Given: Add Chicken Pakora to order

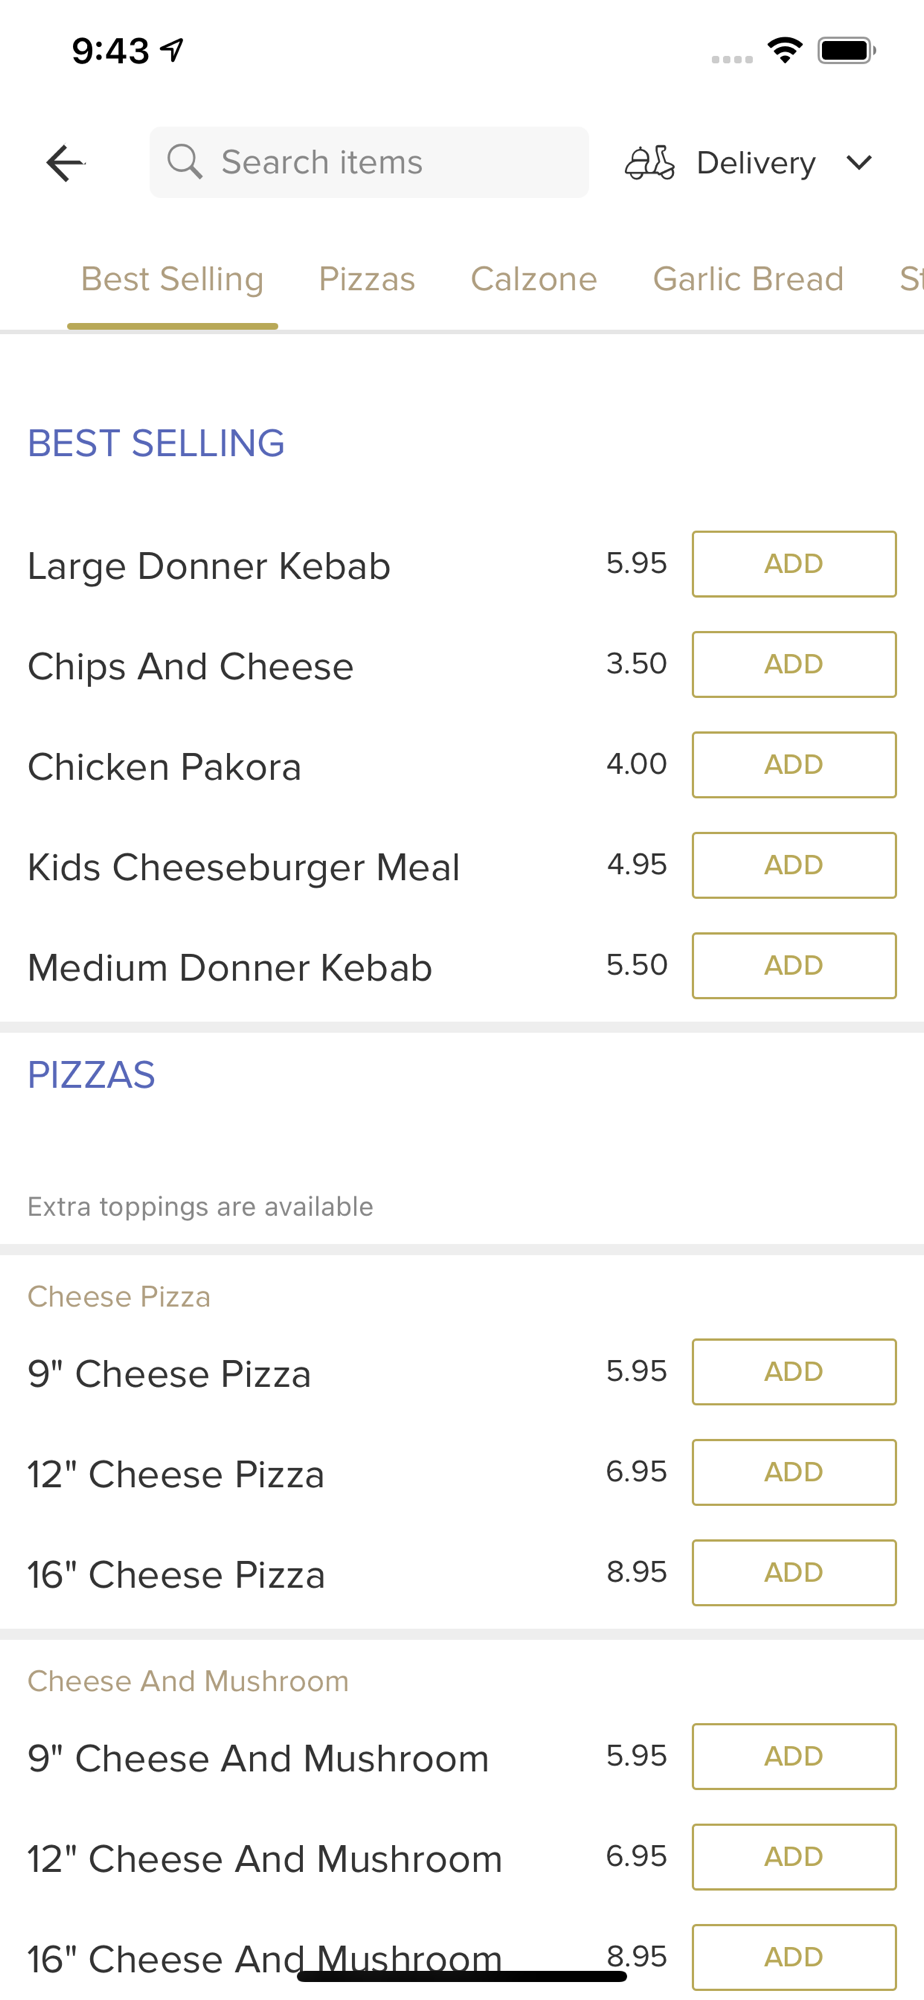Looking at the screenshot, I should pos(794,765).
